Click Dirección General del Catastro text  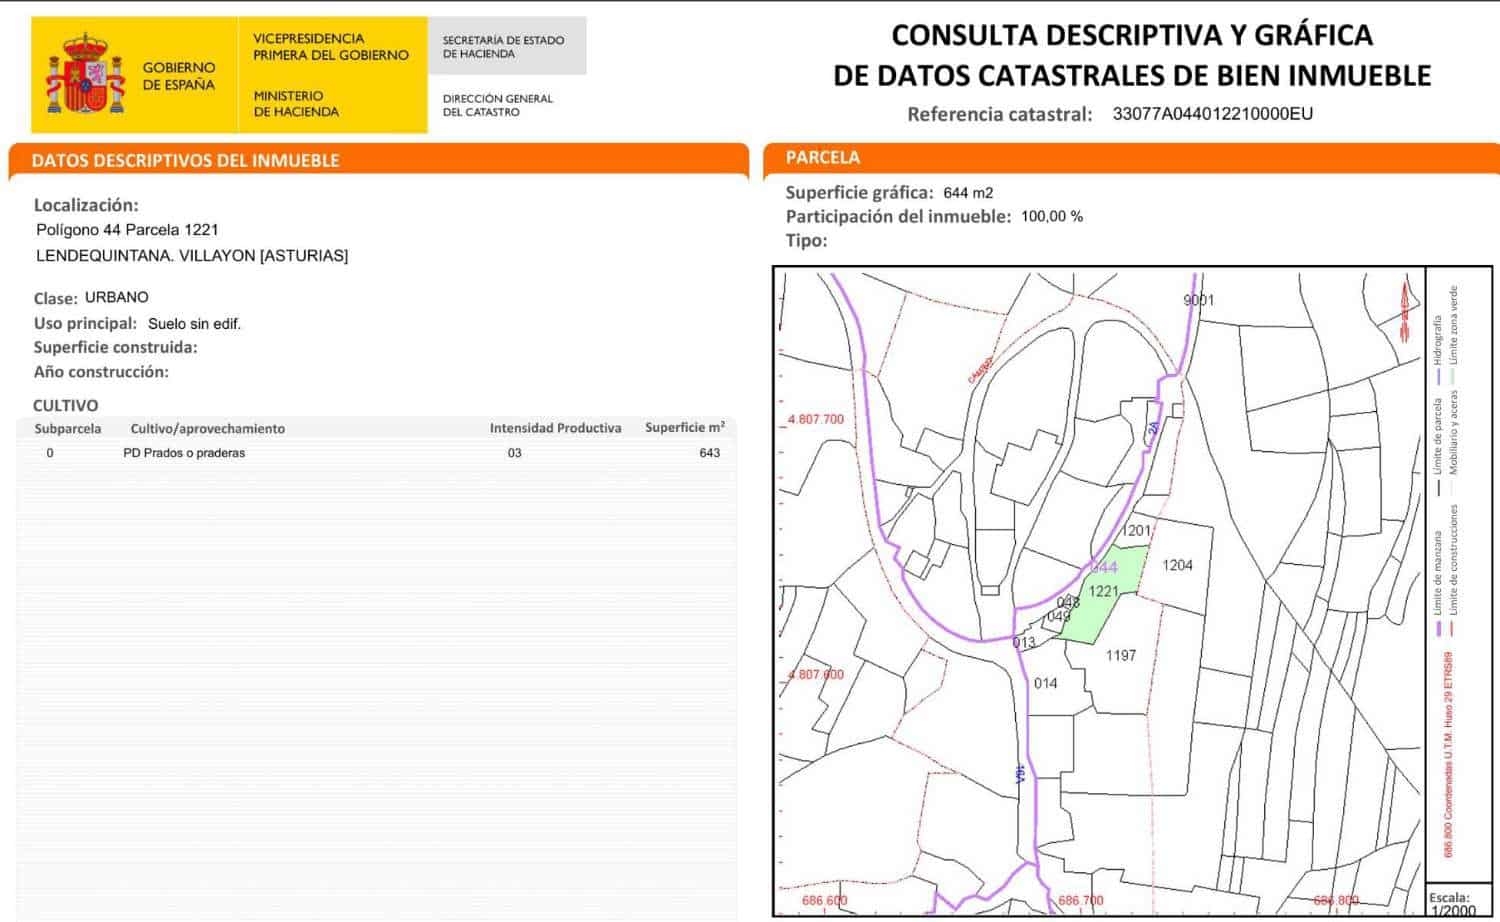point(497,105)
